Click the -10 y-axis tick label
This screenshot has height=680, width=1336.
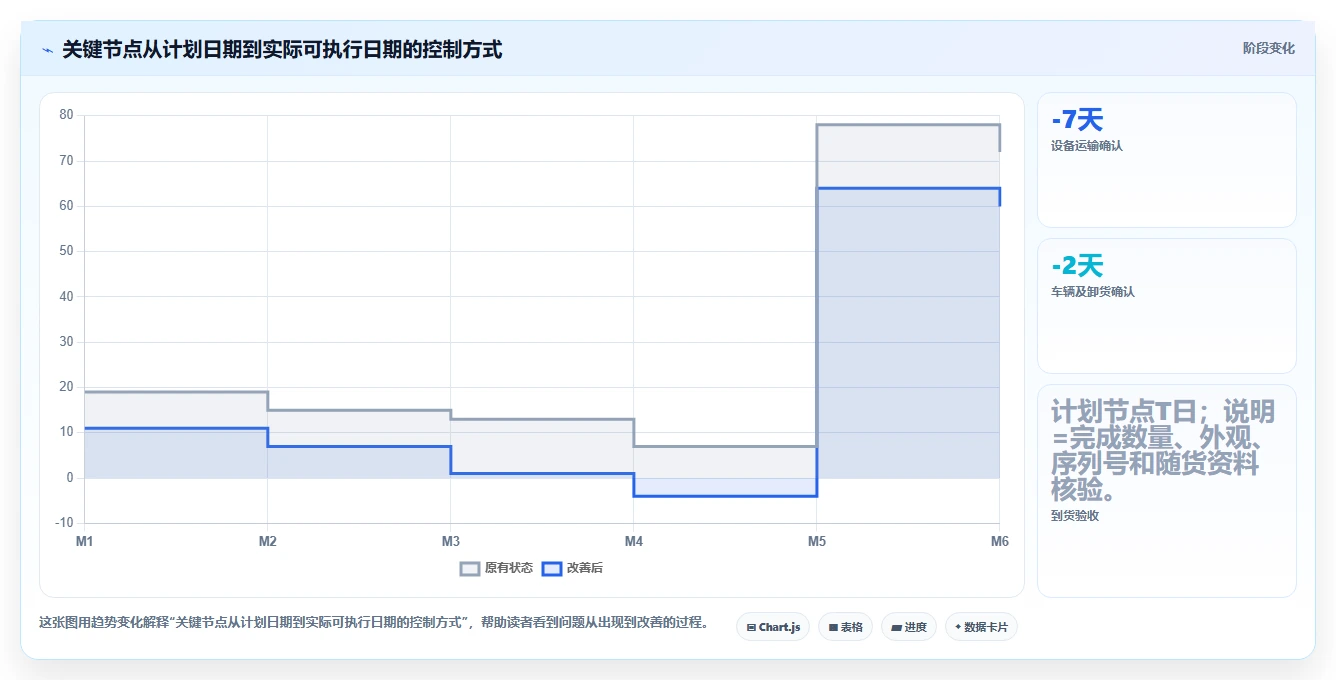pos(64,523)
